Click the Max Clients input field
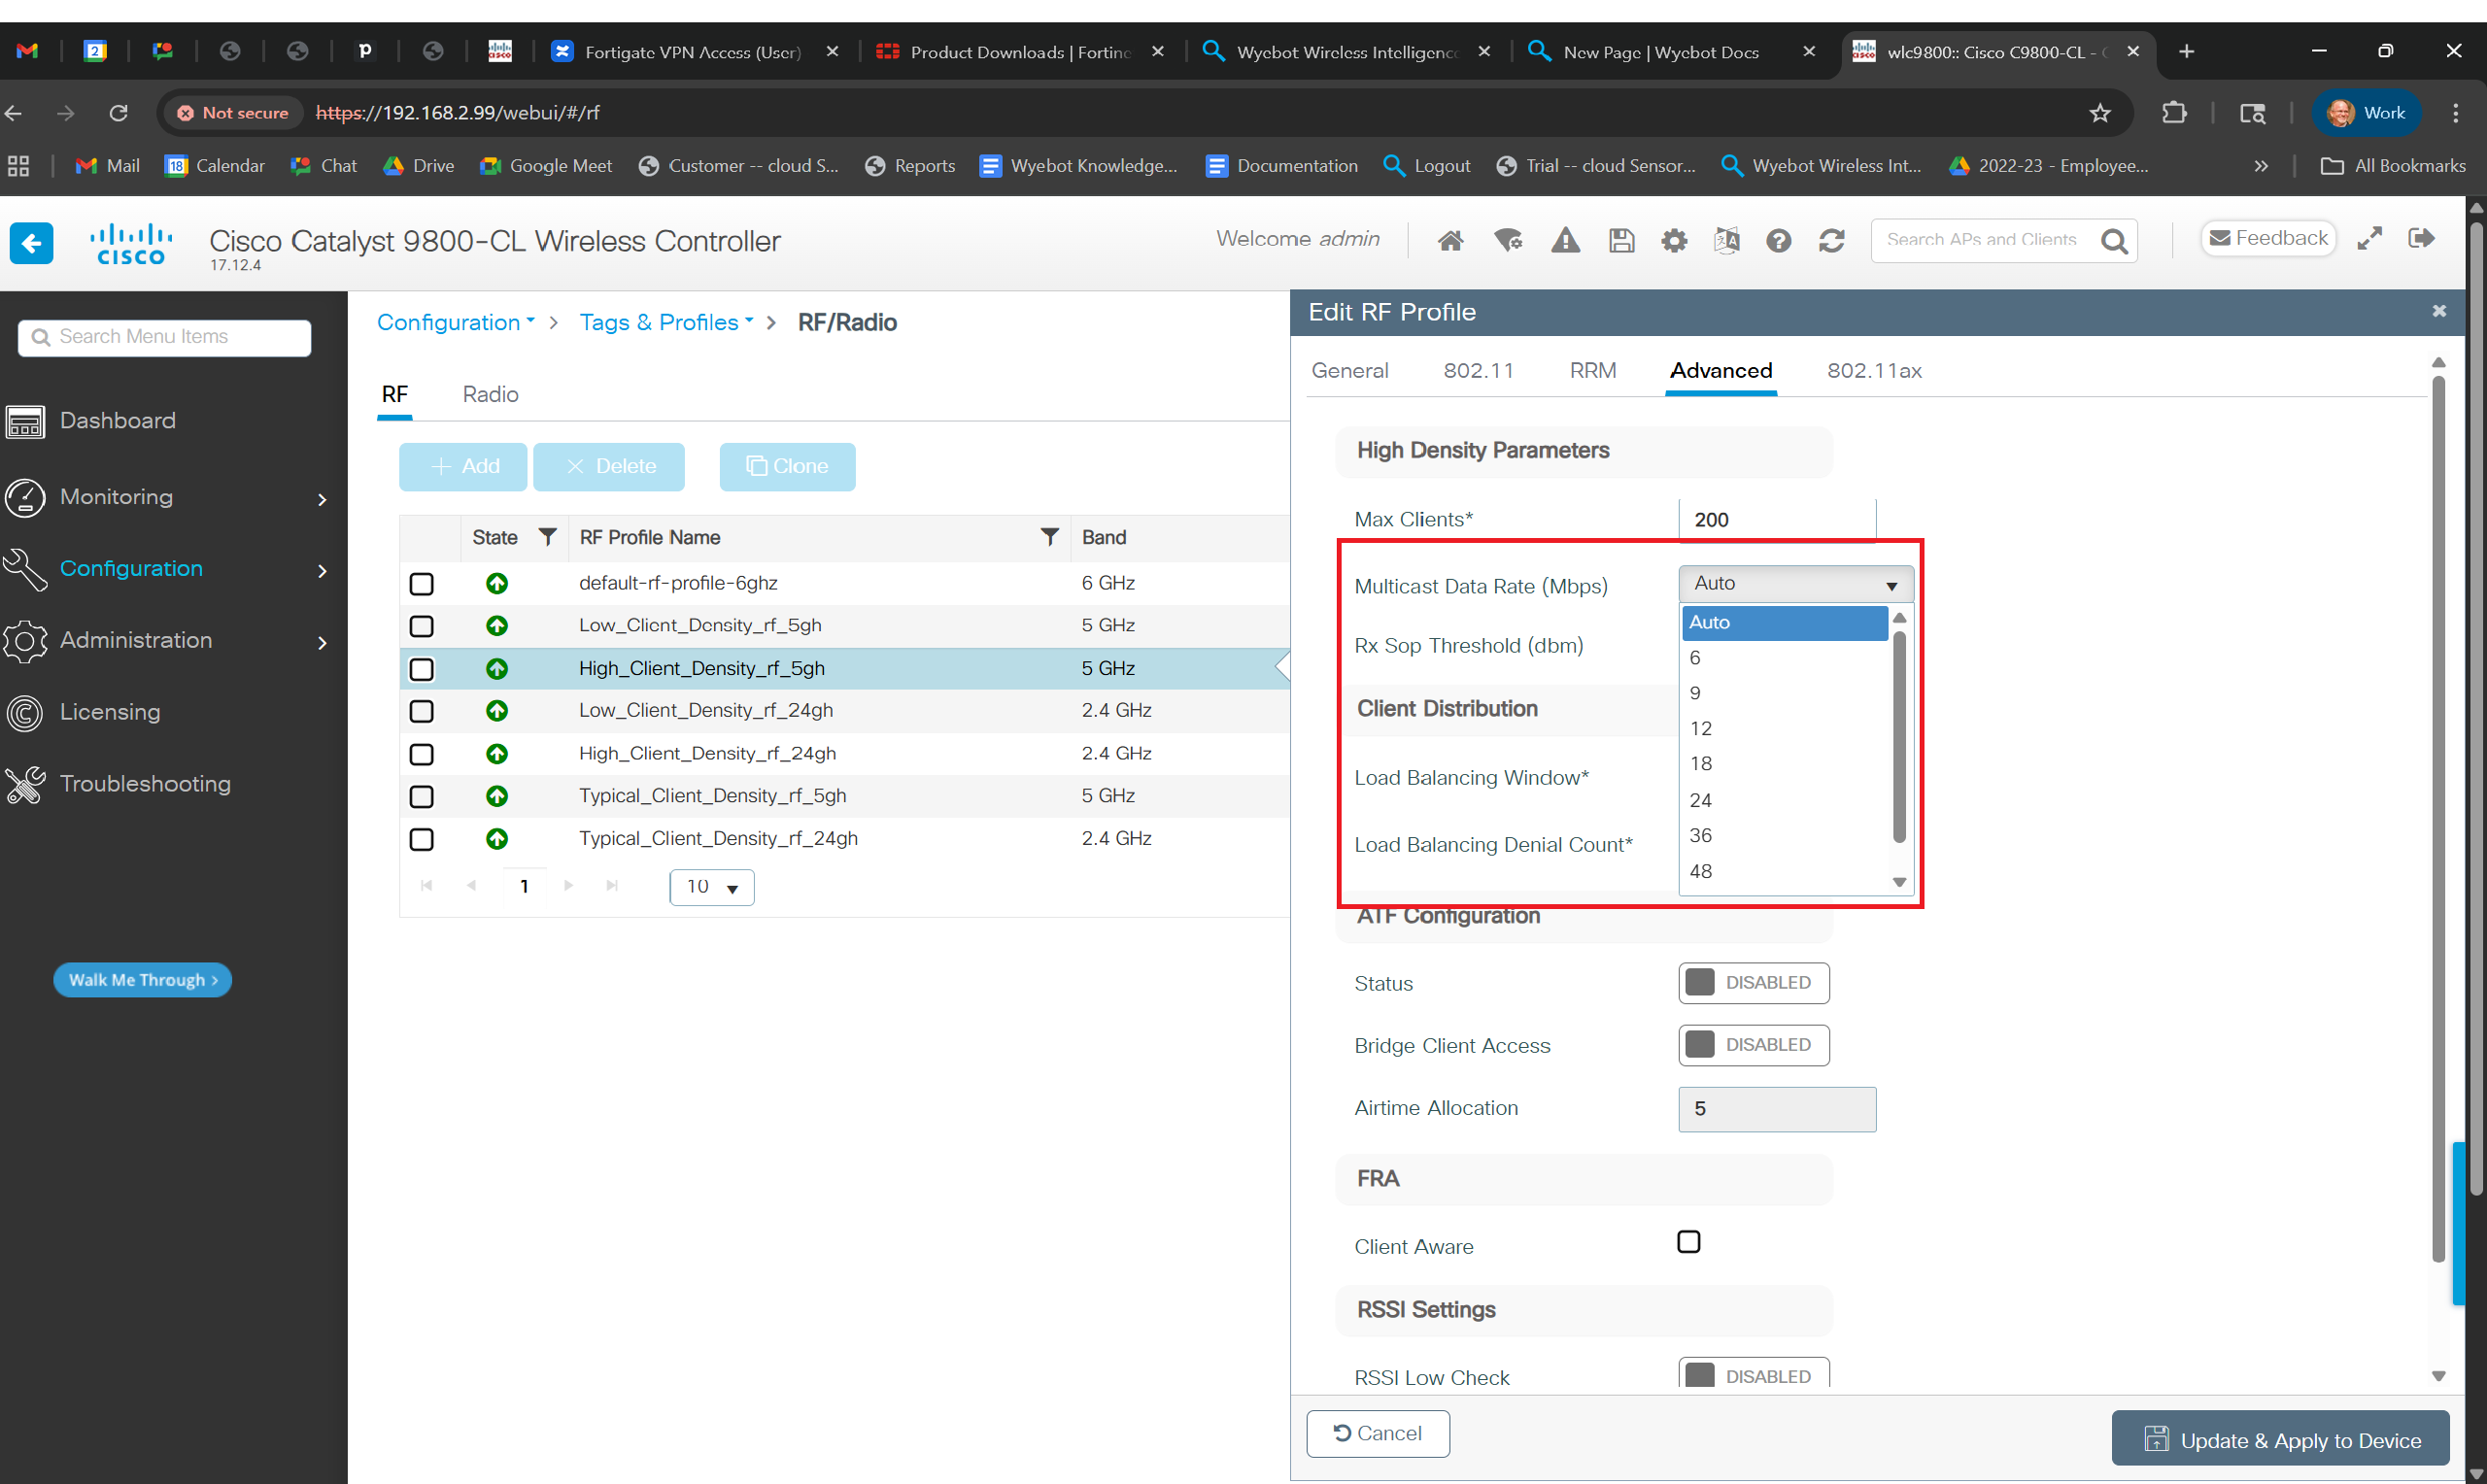The height and width of the screenshot is (1484, 2487). [x=1776, y=519]
